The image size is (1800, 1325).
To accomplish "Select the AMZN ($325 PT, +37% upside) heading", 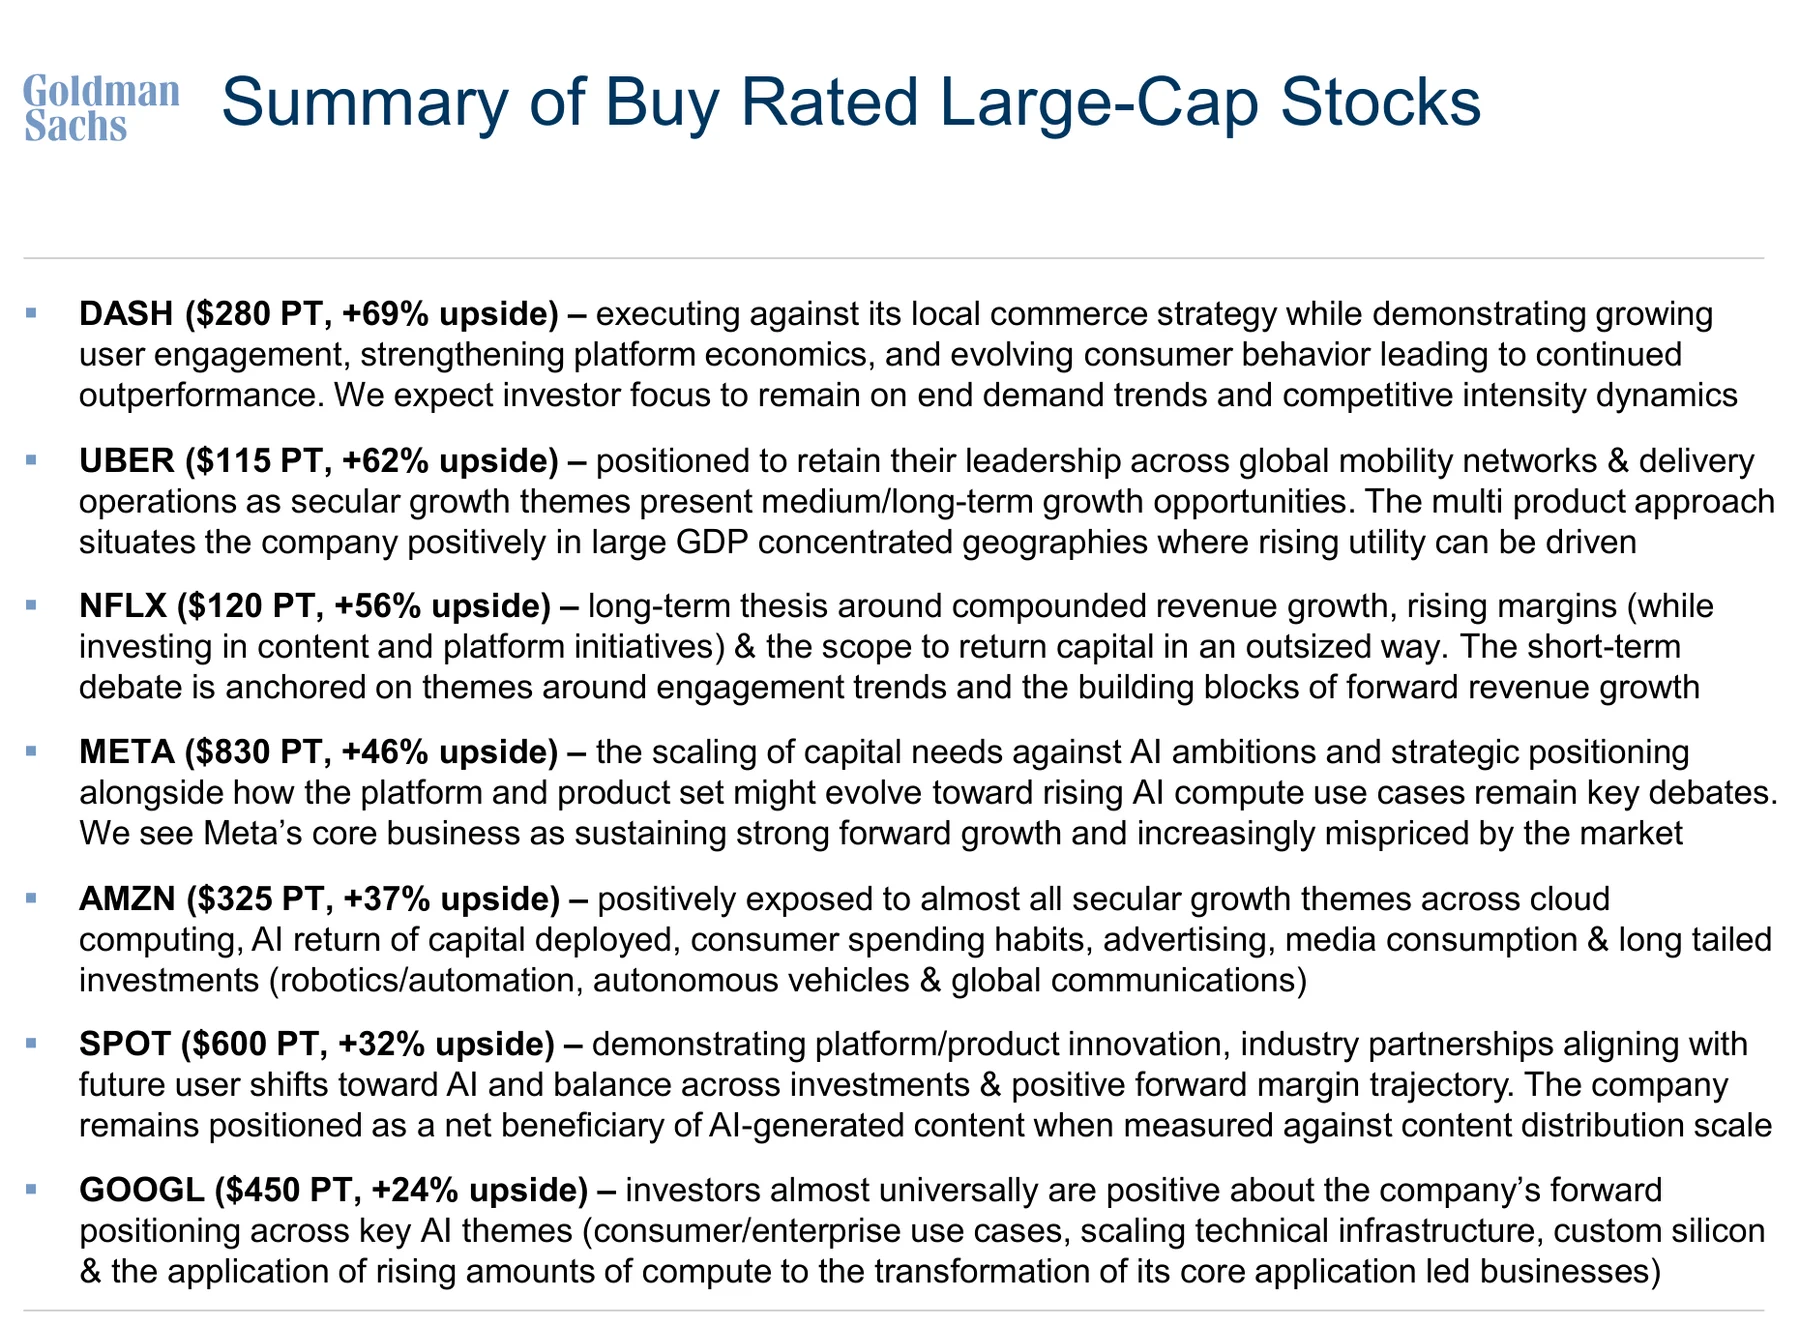I will [x=320, y=899].
